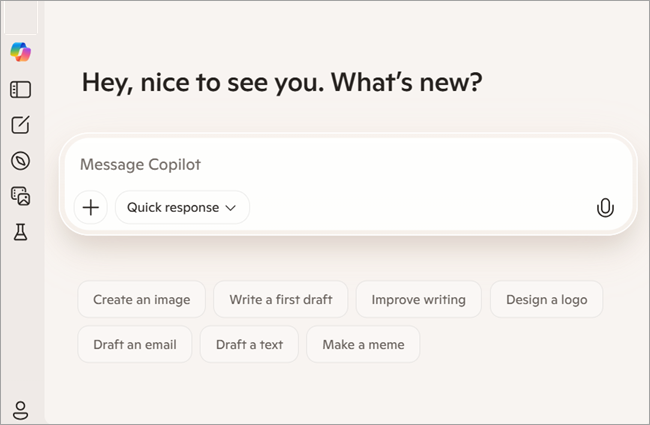The image size is (650, 425).
Task: Click the Copilot logo icon
Action: 20,53
